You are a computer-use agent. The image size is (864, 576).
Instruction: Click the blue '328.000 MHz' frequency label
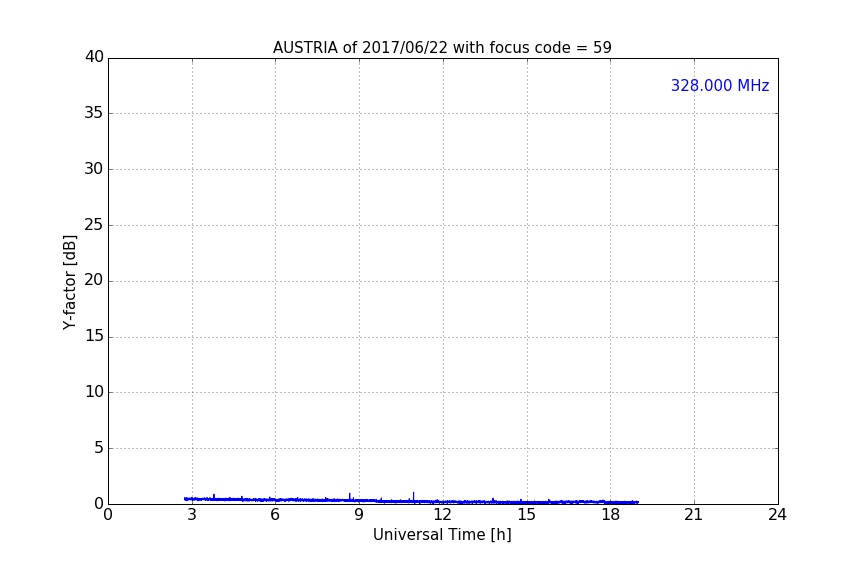(720, 85)
